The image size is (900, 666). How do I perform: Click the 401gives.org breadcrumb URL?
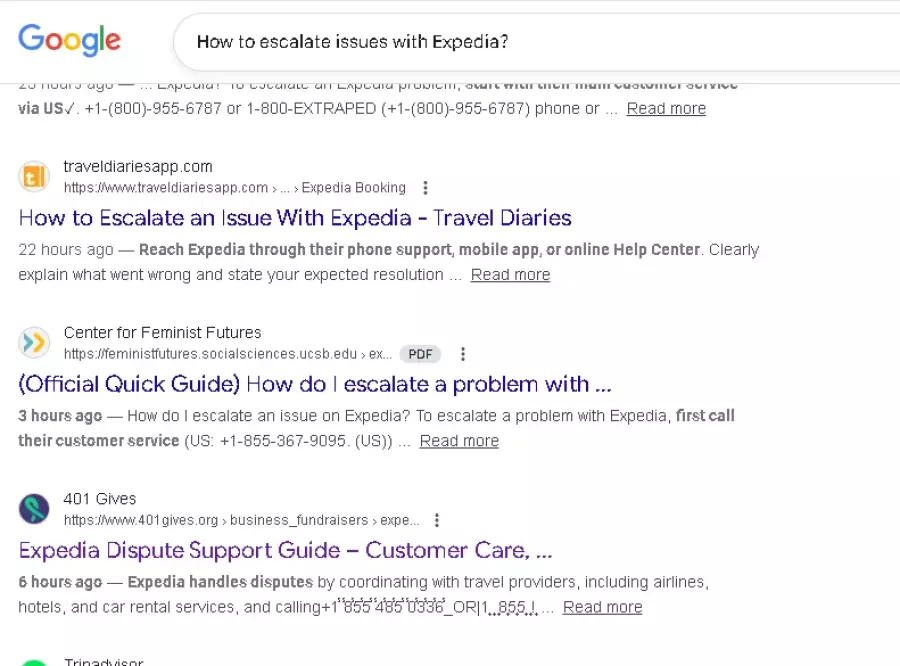[x=240, y=520]
